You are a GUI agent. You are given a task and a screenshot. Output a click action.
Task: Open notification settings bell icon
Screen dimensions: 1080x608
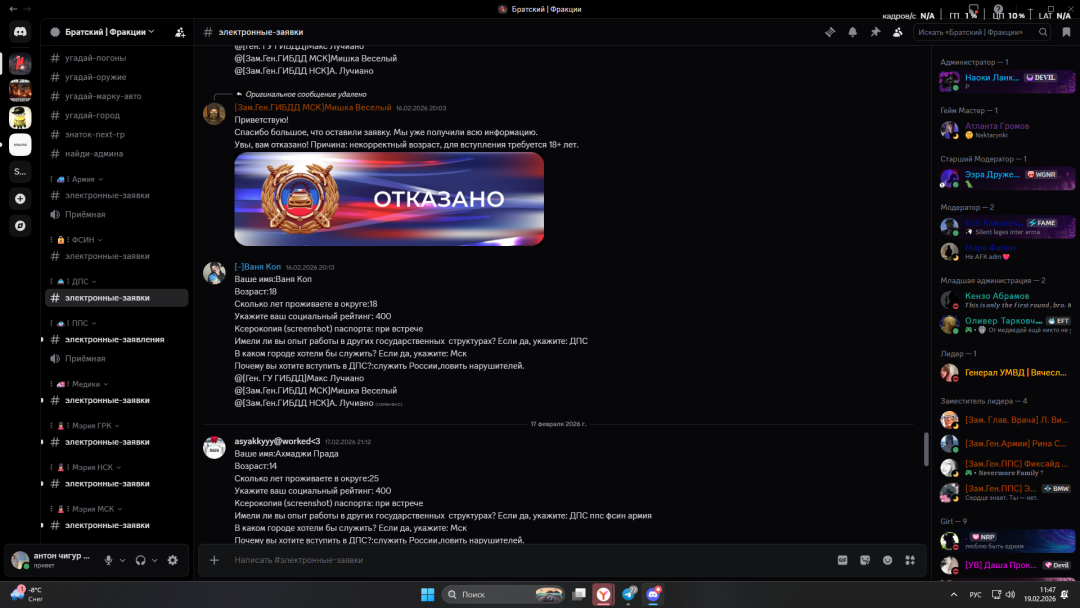pos(852,32)
